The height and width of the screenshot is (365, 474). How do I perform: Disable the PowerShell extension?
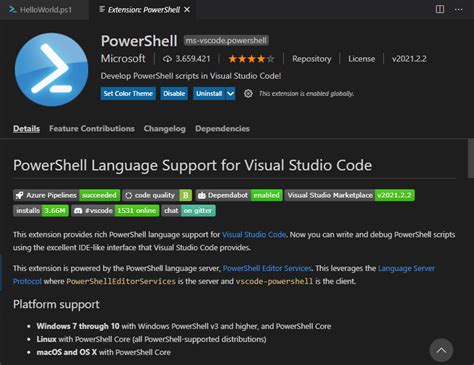(x=174, y=94)
